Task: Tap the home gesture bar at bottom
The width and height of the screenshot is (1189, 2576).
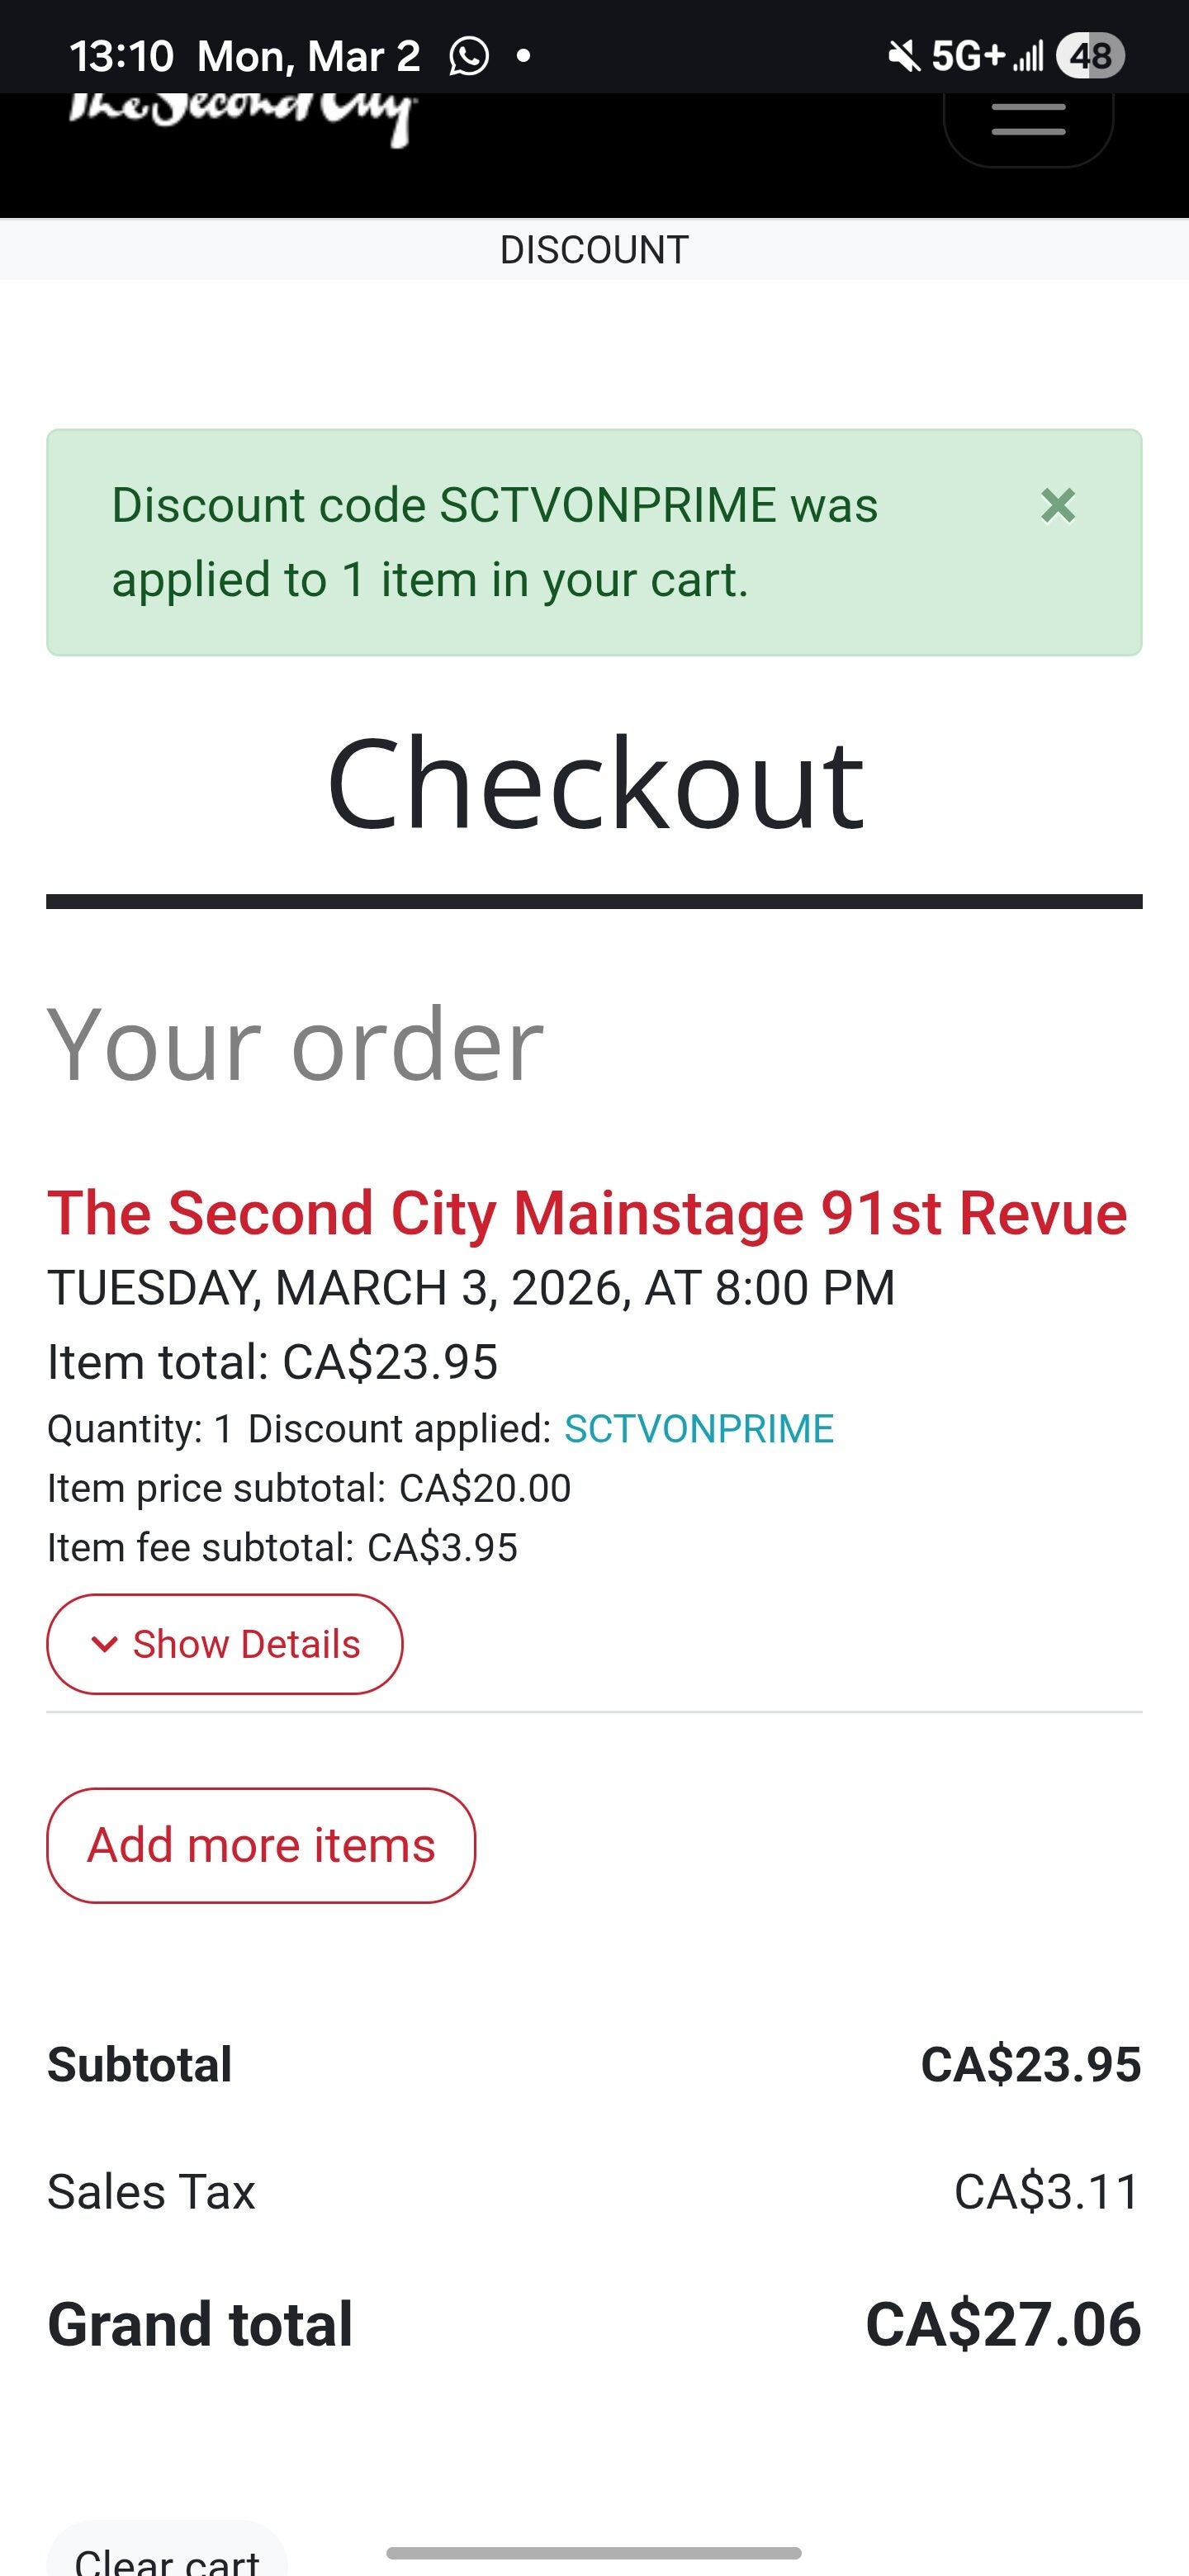Action: click(x=594, y=2553)
